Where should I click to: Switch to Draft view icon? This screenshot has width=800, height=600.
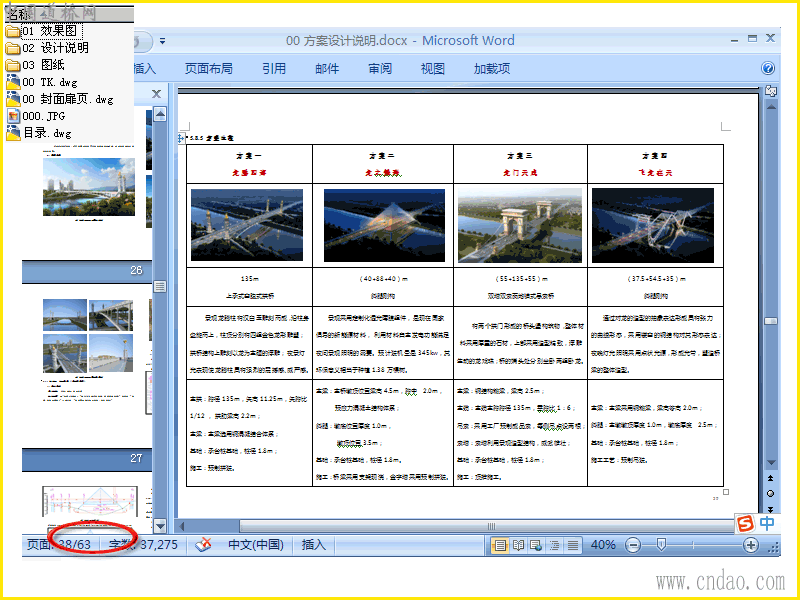572,545
